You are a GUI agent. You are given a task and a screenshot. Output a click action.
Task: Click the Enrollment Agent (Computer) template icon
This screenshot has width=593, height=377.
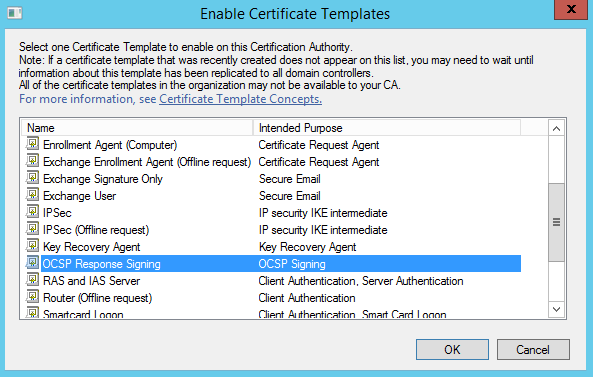pyautogui.click(x=33, y=144)
